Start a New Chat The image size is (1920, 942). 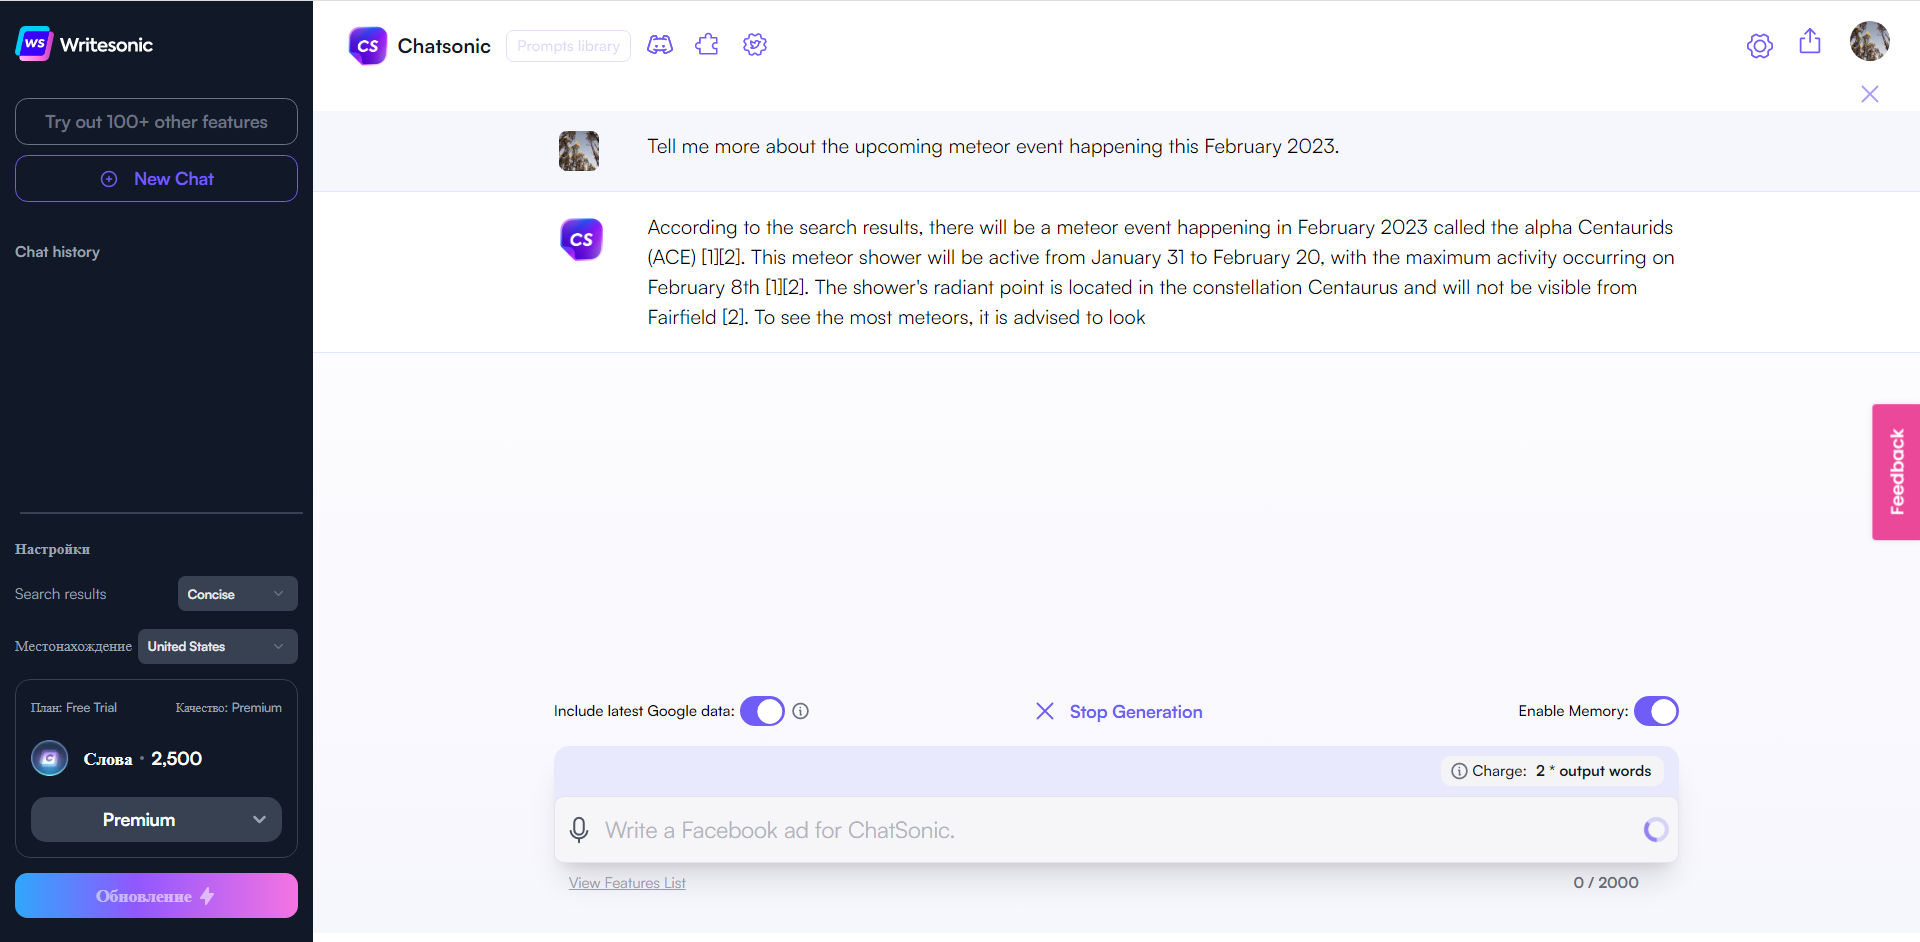(156, 179)
